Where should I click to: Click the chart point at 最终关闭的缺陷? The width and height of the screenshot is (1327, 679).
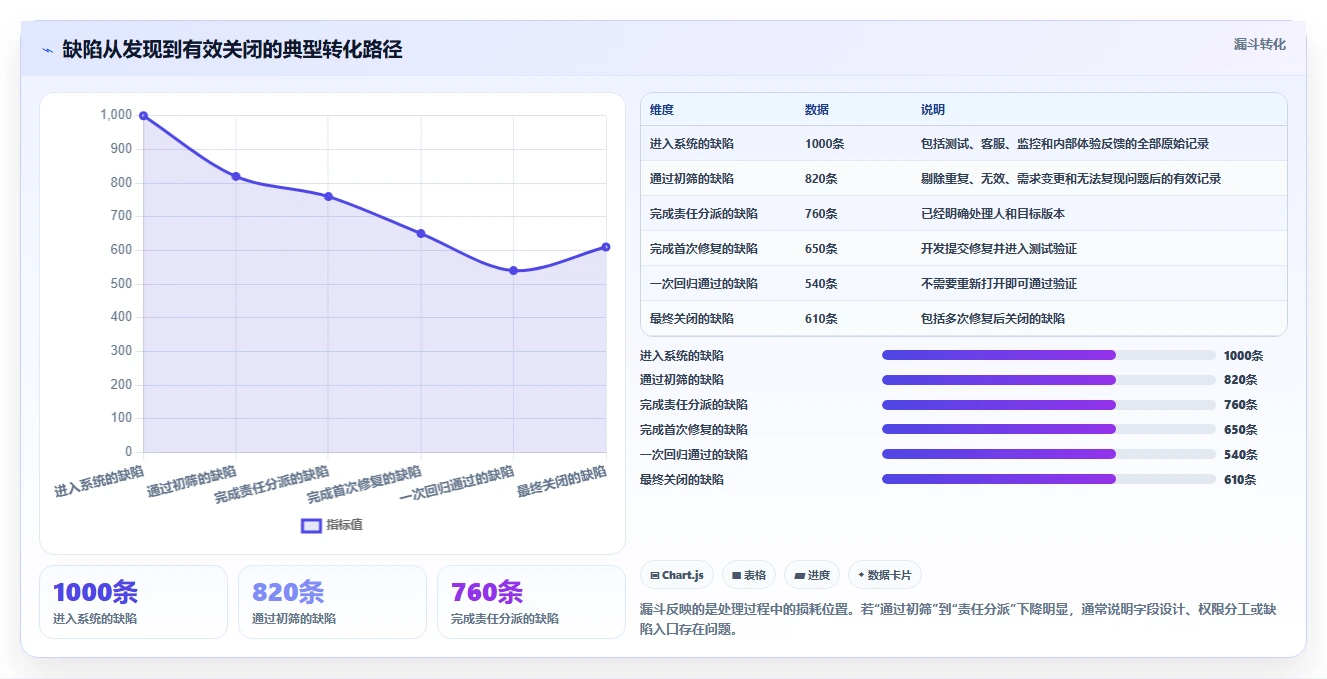click(x=606, y=247)
